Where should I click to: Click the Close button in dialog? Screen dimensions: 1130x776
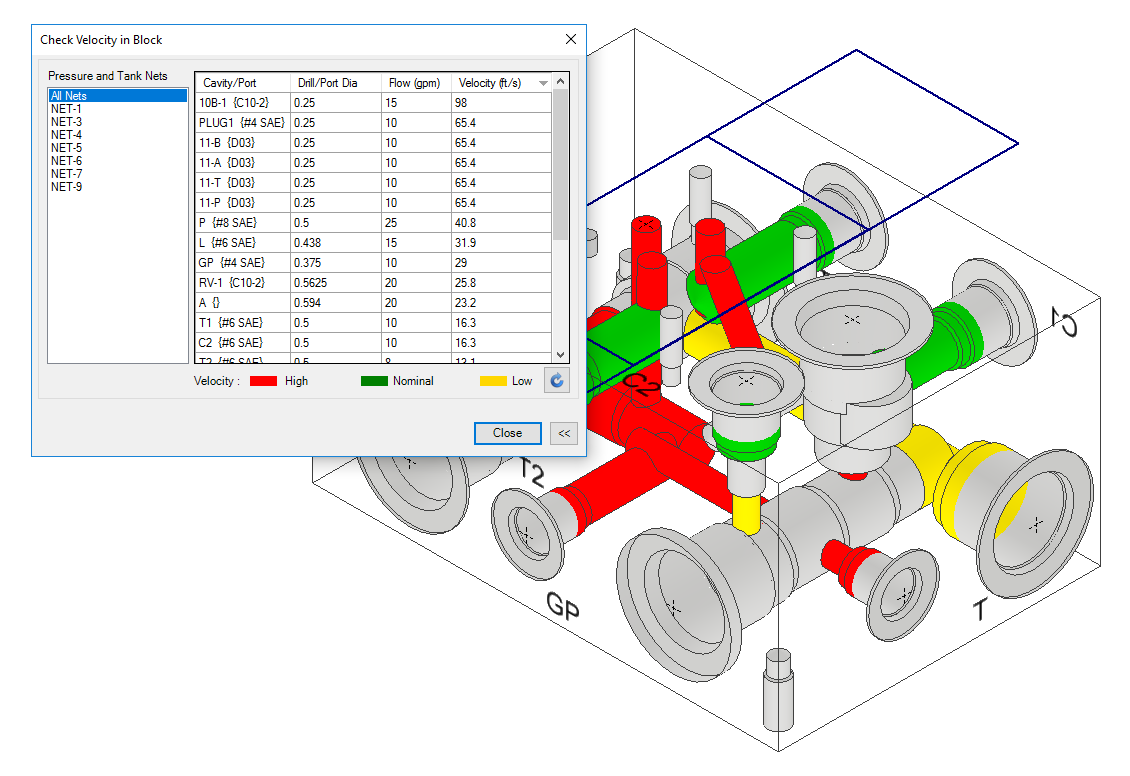point(507,433)
